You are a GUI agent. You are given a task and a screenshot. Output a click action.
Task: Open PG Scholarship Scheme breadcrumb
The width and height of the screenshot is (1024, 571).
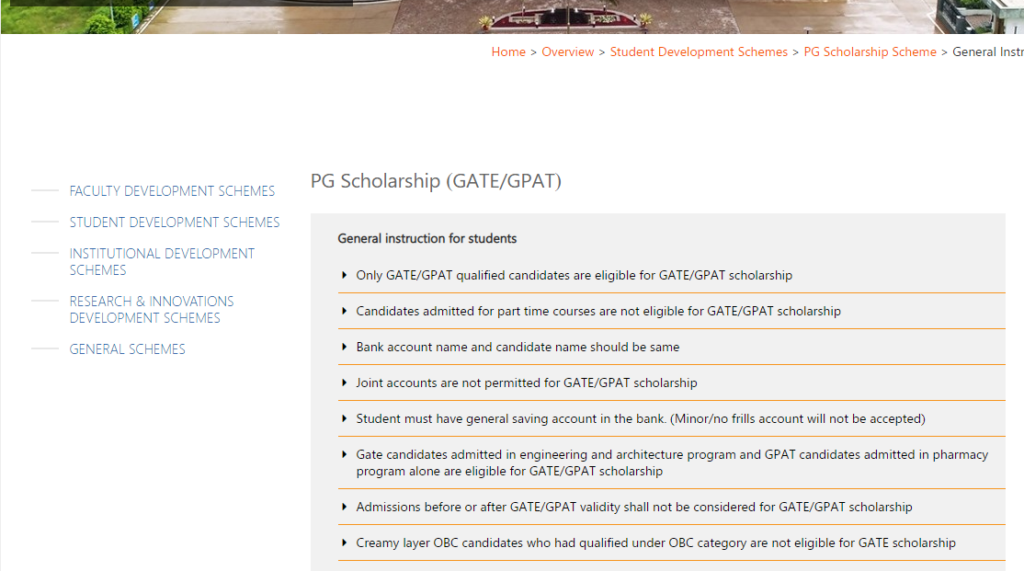[870, 52]
